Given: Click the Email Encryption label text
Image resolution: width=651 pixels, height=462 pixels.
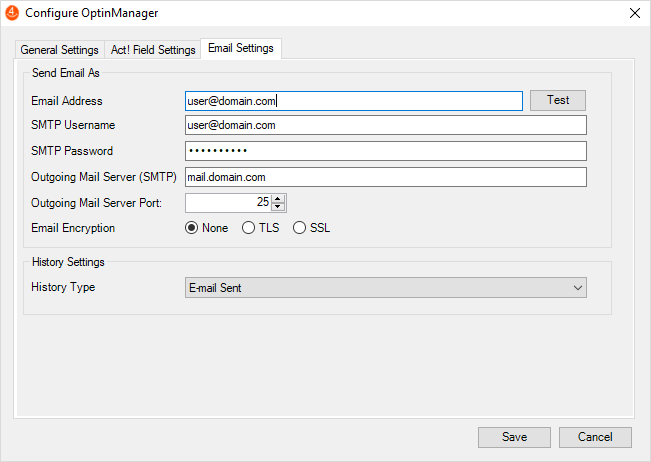Looking at the screenshot, I should pos(73,228).
